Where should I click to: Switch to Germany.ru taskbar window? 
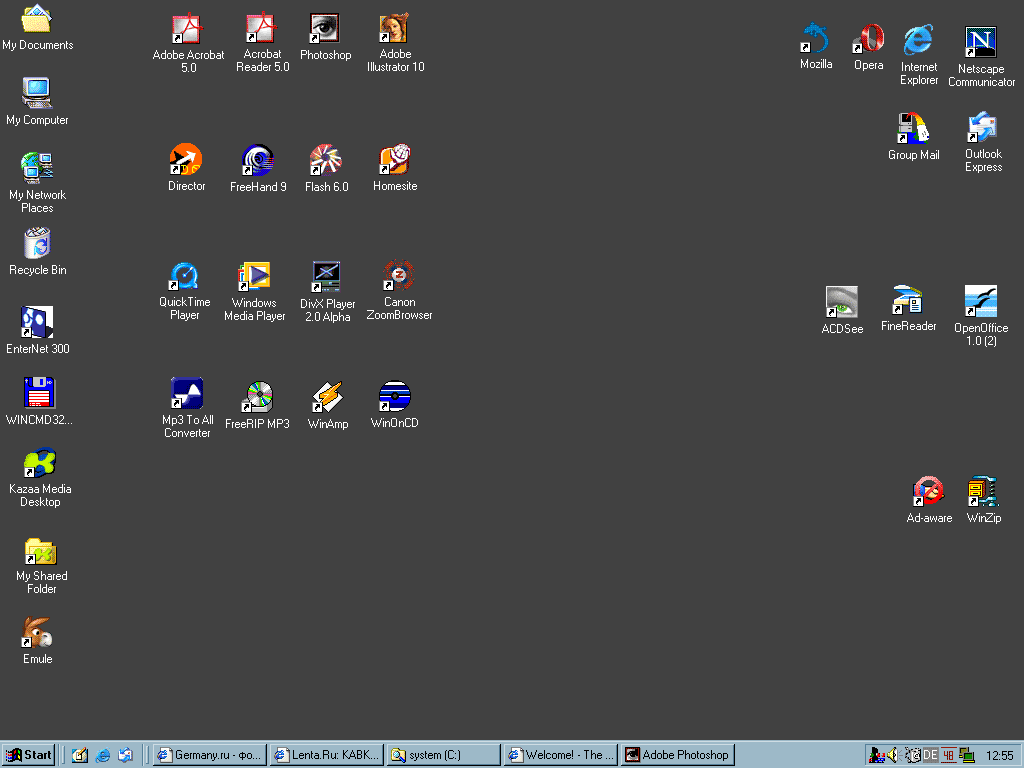210,755
